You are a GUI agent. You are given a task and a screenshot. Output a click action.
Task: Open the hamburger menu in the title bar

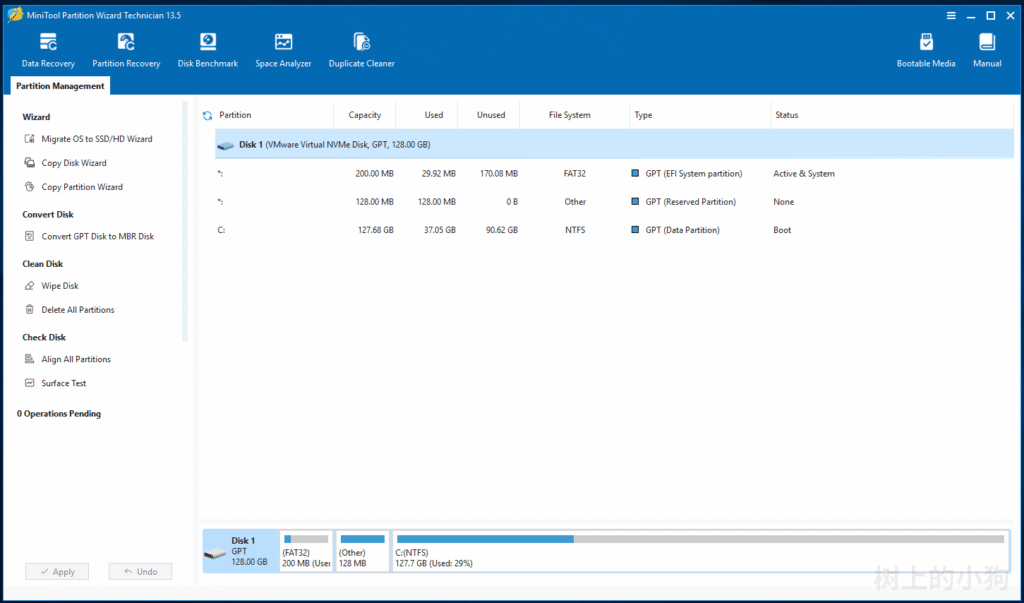950,15
